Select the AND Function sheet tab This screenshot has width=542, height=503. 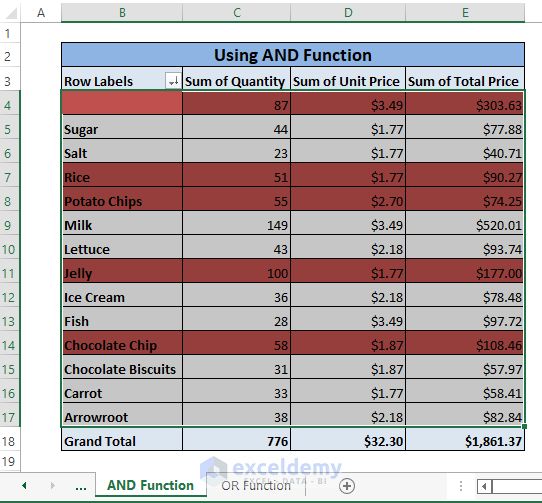150,485
